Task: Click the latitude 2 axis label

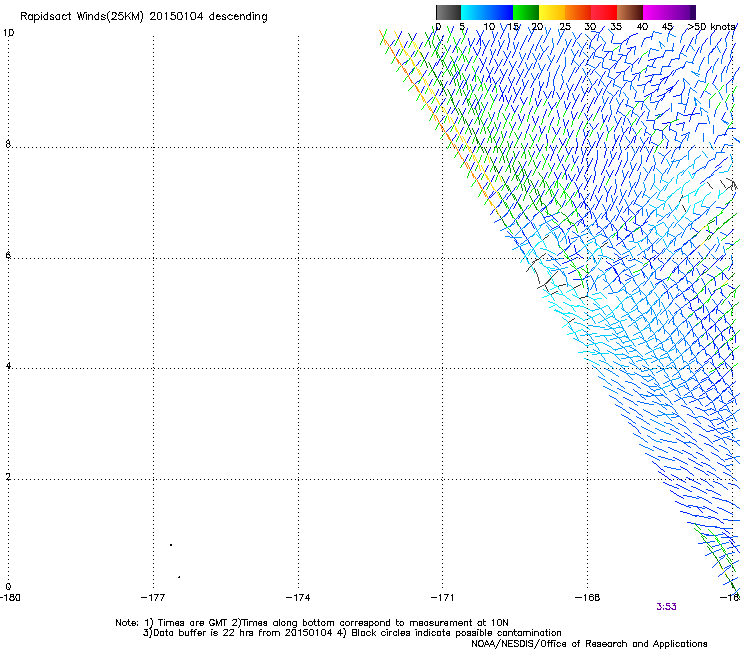Action: coord(8,477)
